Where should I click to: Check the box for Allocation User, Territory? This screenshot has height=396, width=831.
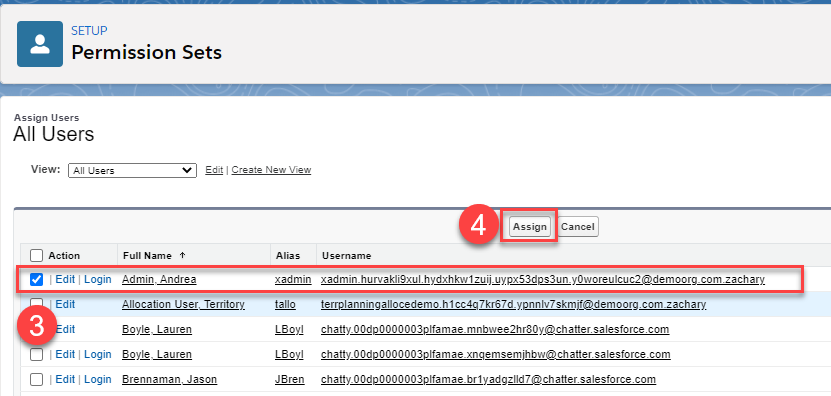pos(36,304)
